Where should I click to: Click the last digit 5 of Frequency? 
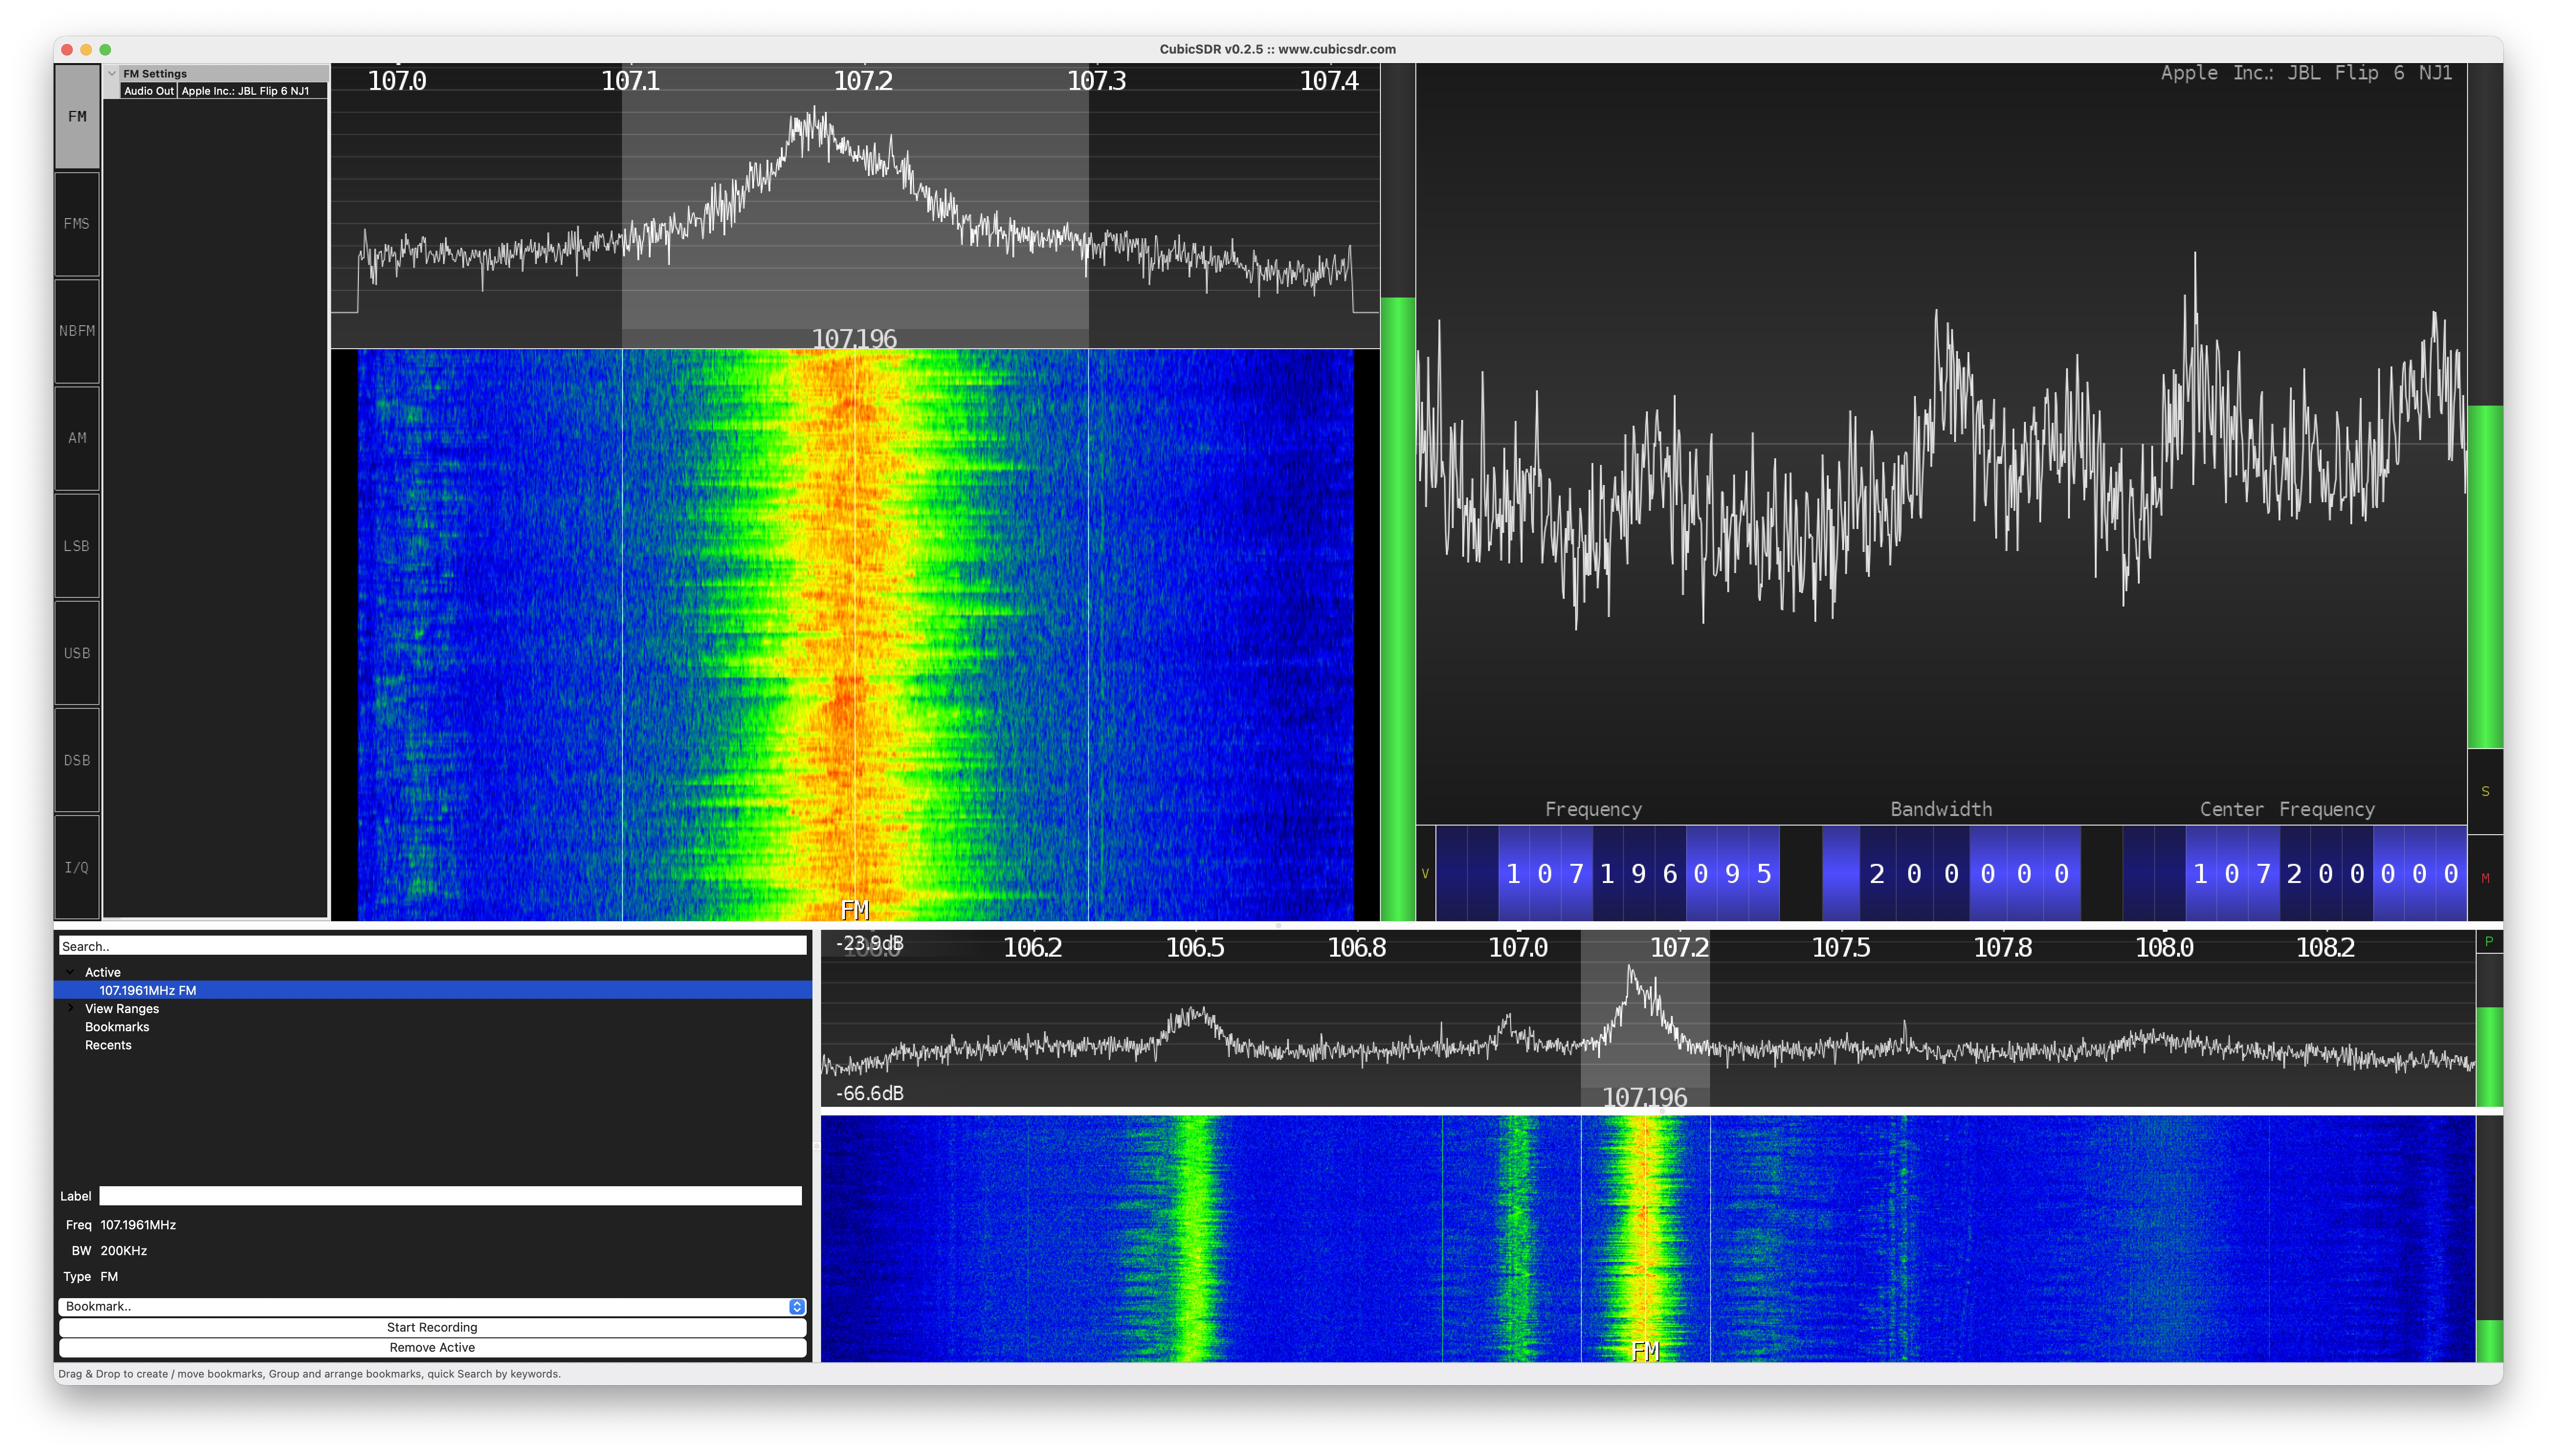[x=1763, y=873]
